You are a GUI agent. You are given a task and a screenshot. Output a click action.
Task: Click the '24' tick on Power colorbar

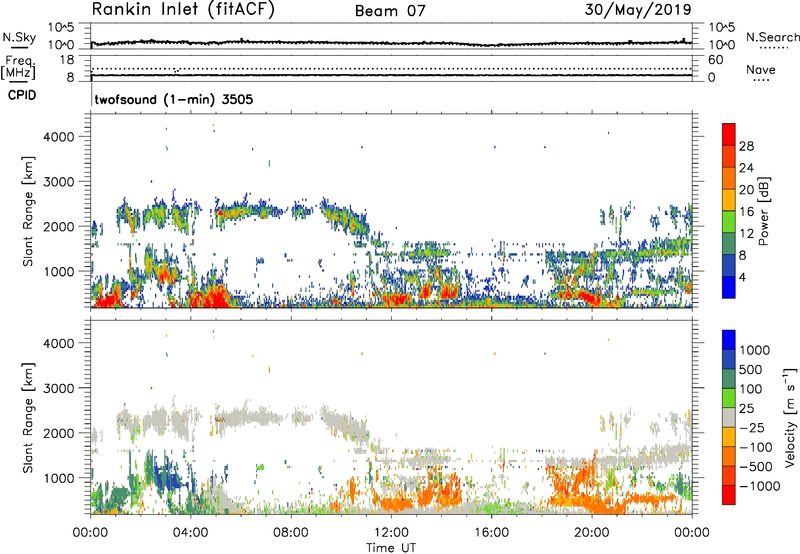[746, 168]
